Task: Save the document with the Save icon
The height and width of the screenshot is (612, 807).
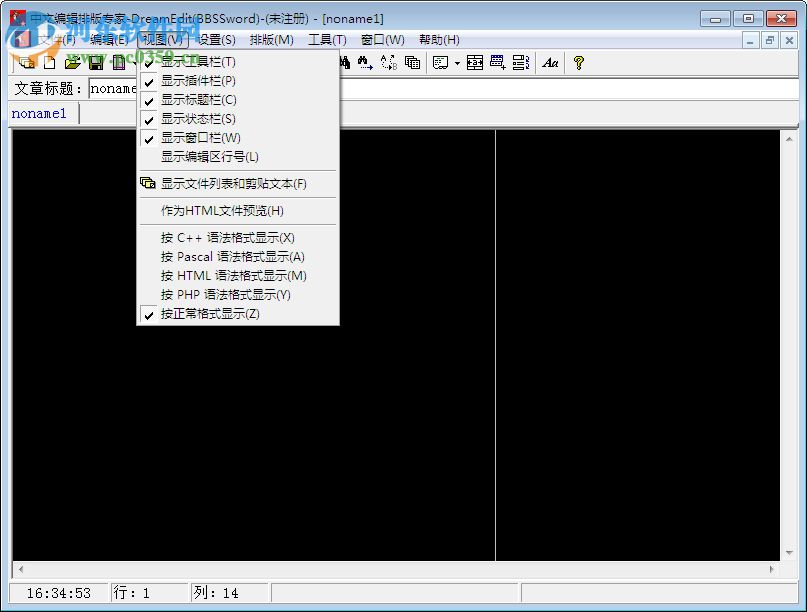Action: pyautogui.click(x=97, y=62)
